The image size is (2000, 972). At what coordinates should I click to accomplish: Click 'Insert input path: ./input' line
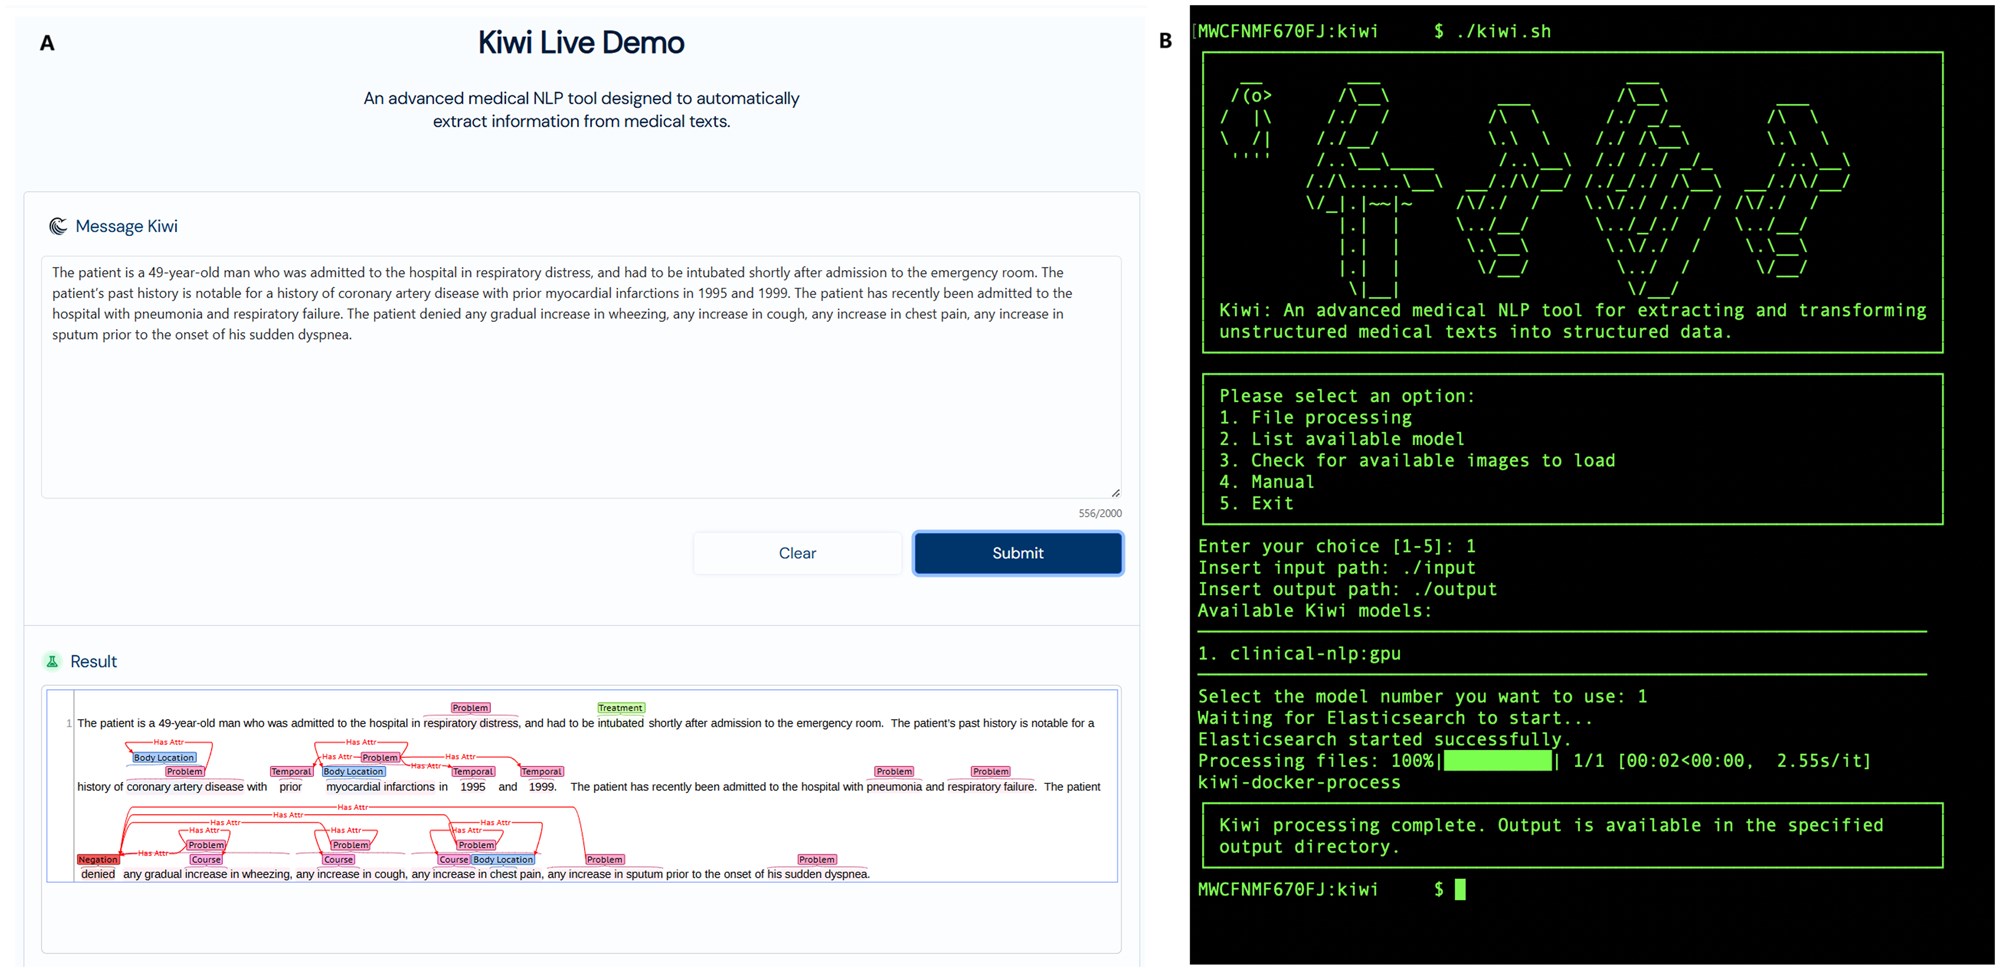click(1337, 568)
